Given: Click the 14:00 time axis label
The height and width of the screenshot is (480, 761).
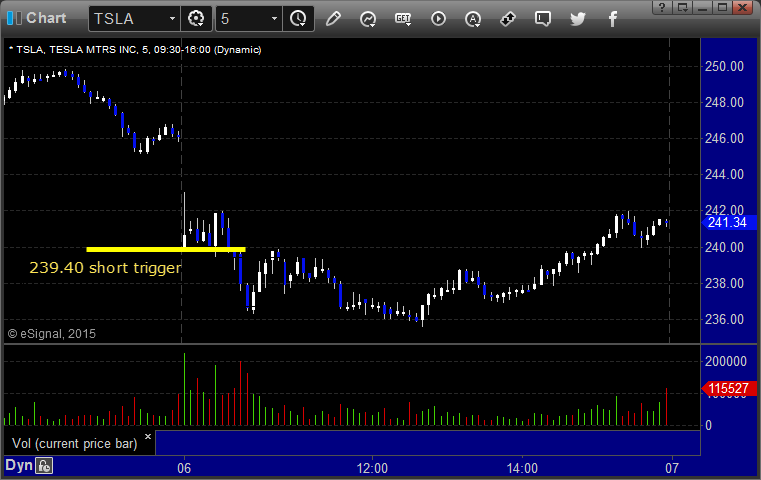Looking at the screenshot, I should 522,468.
